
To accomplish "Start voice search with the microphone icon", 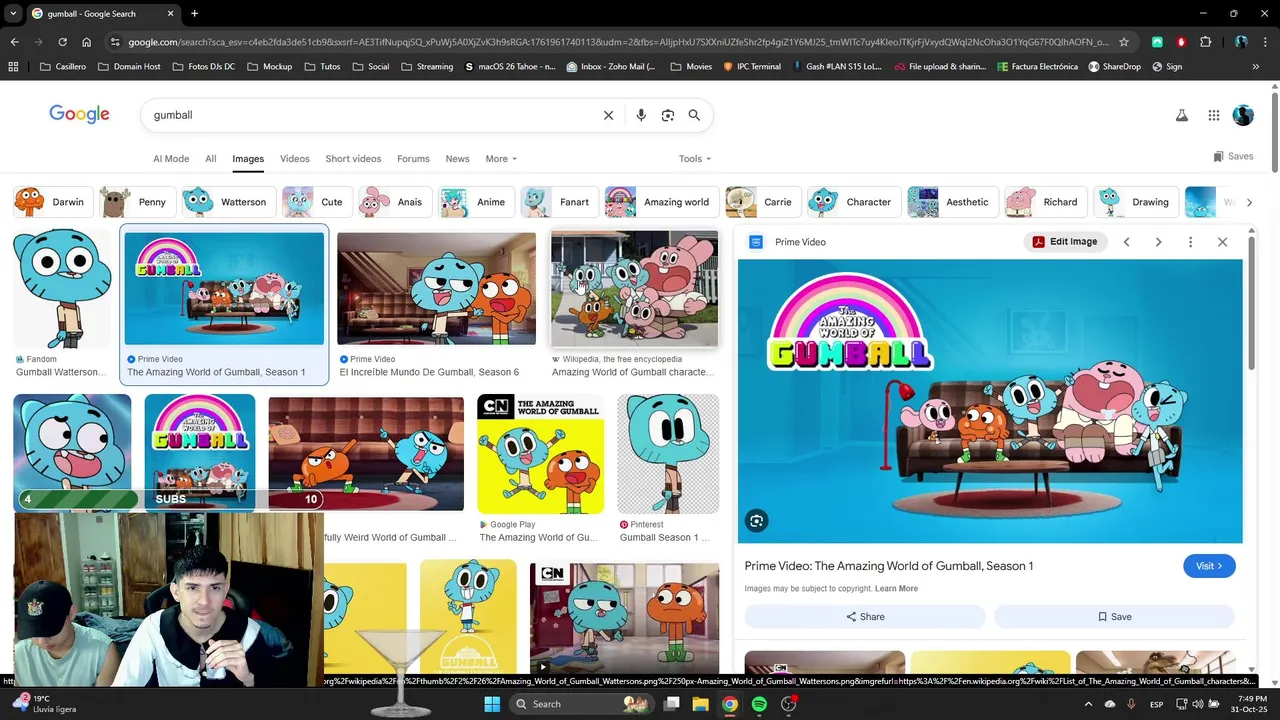I will 641,115.
